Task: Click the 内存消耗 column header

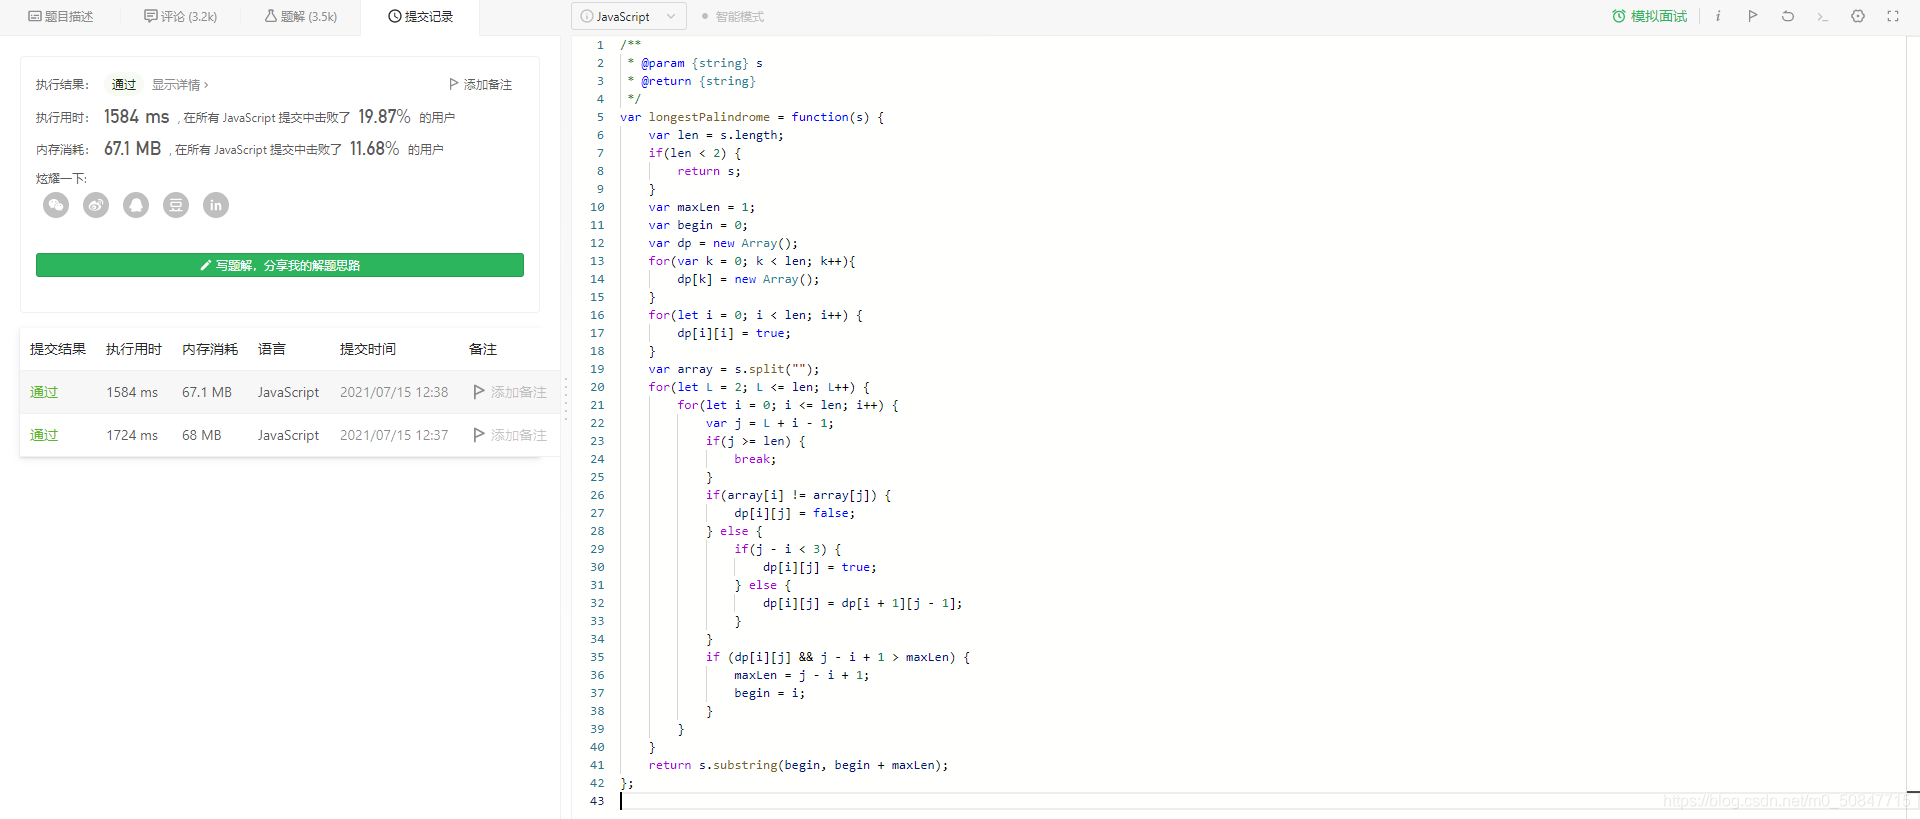Action: pos(210,349)
